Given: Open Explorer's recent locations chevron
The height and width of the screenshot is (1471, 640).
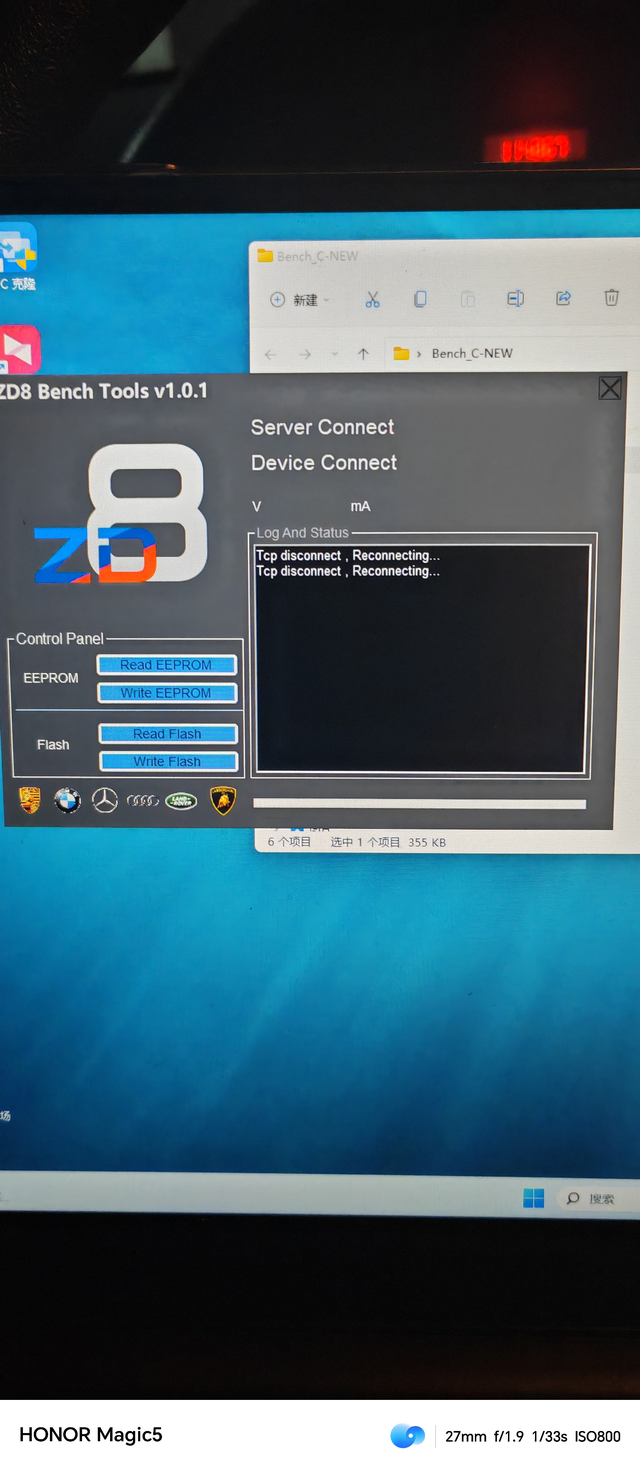Looking at the screenshot, I should [334, 355].
